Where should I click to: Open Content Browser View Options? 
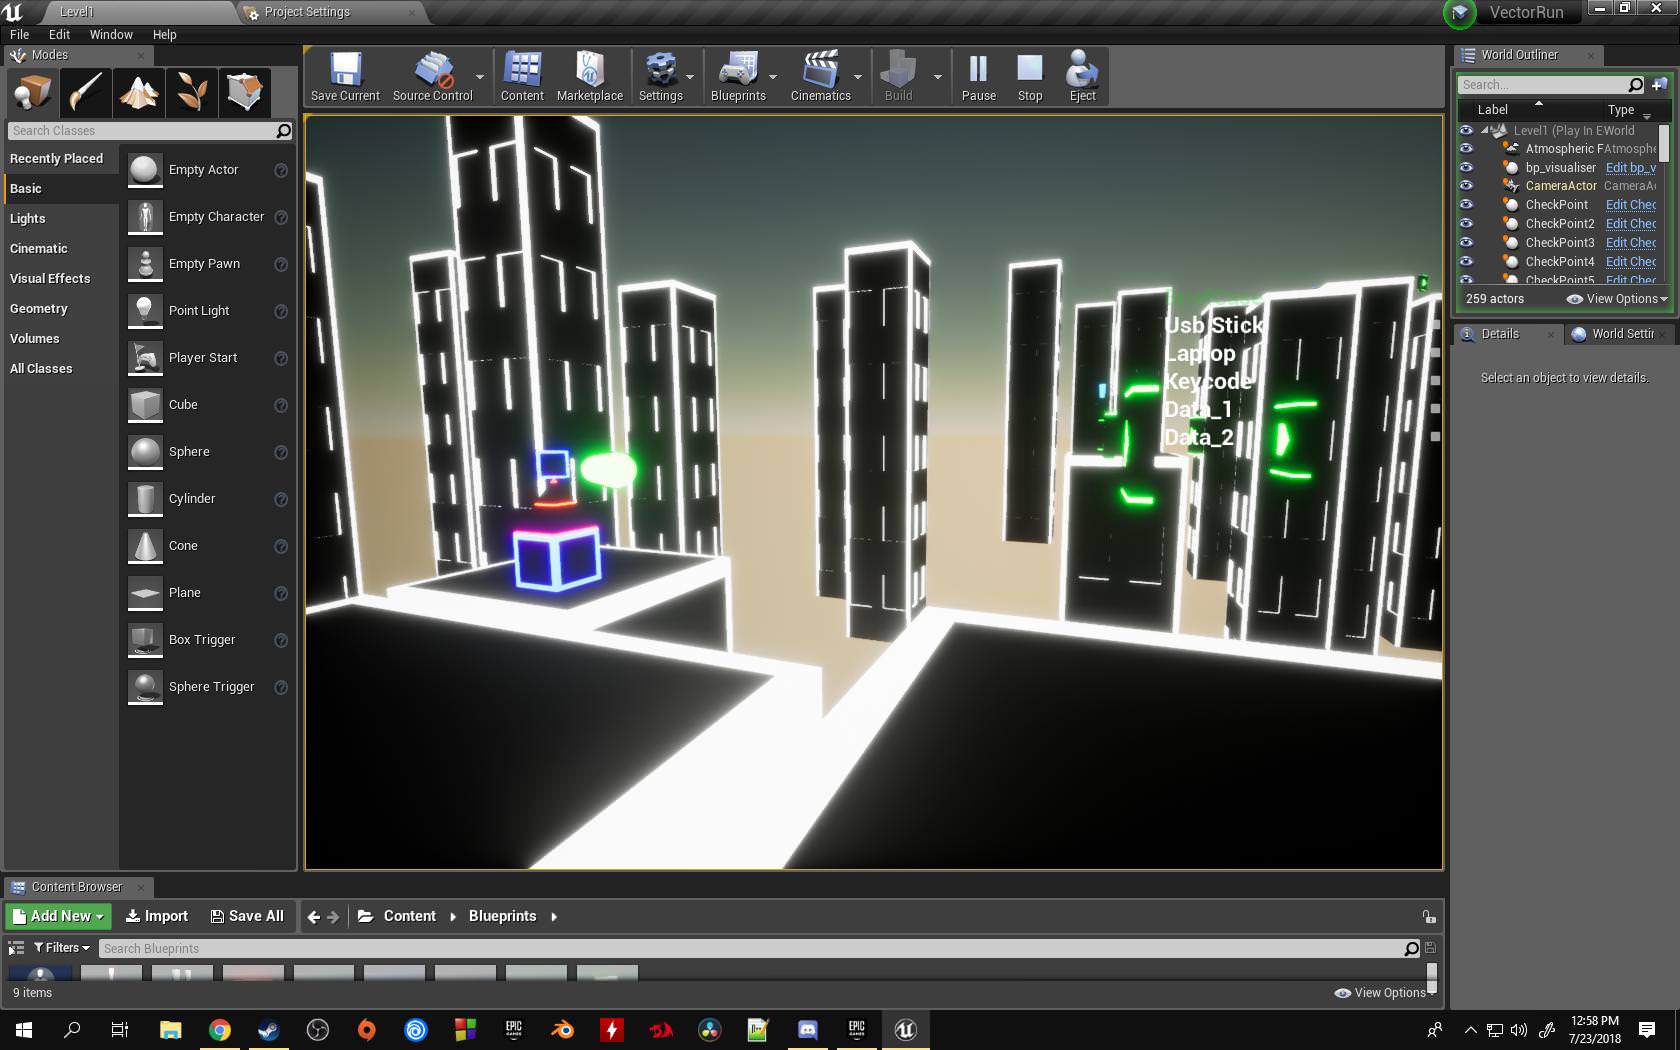(x=1385, y=993)
